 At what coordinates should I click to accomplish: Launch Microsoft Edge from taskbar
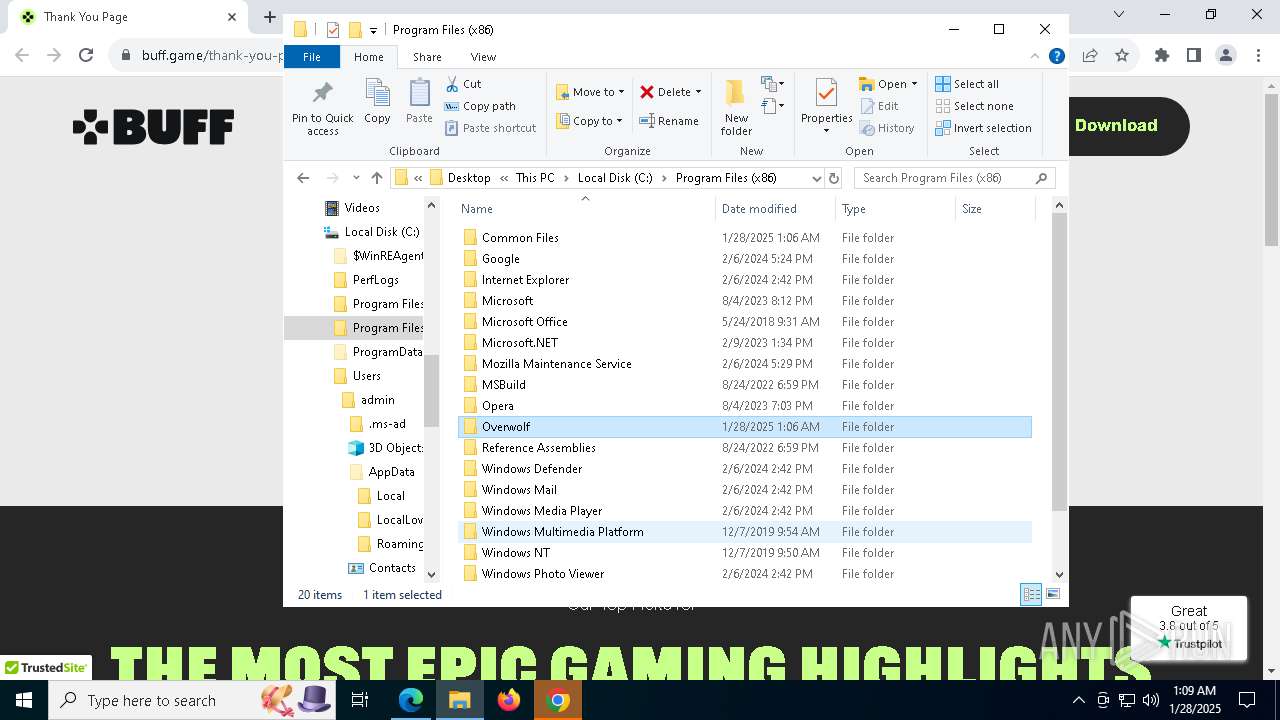click(411, 701)
